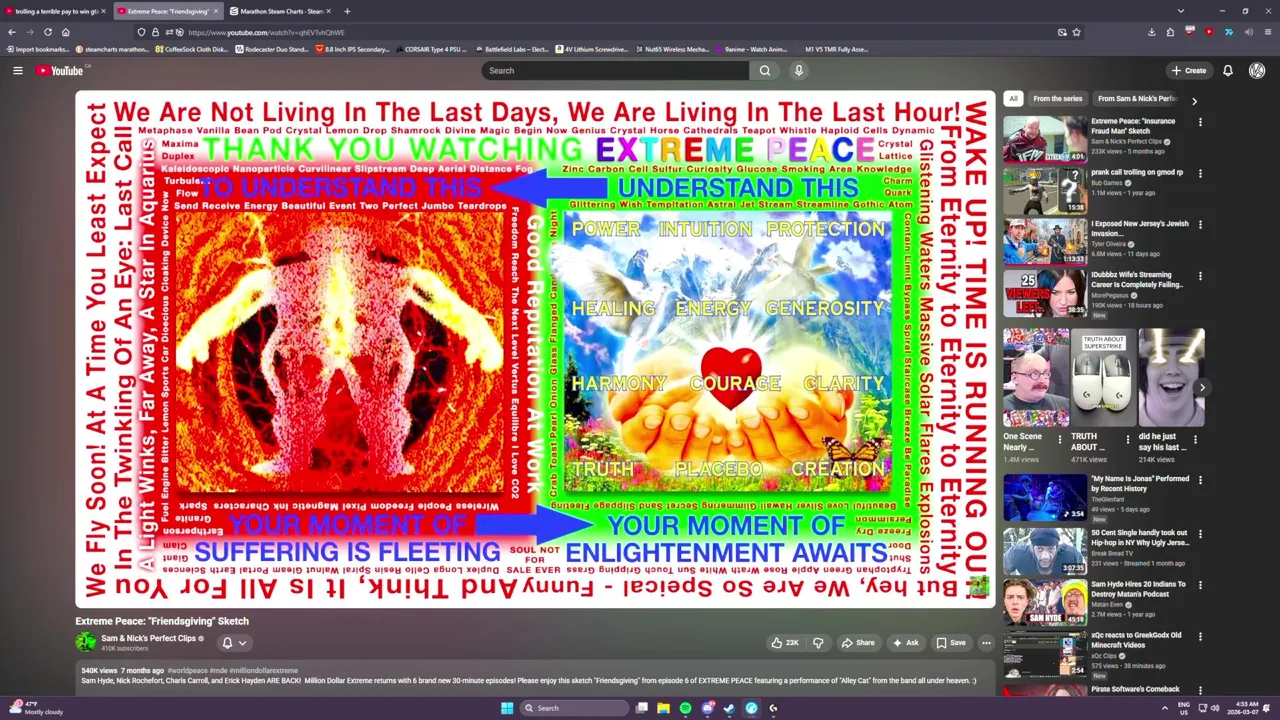Open options for Insurance Fraud Man video
This screenshot has height=720, width=1280.
1200,122
